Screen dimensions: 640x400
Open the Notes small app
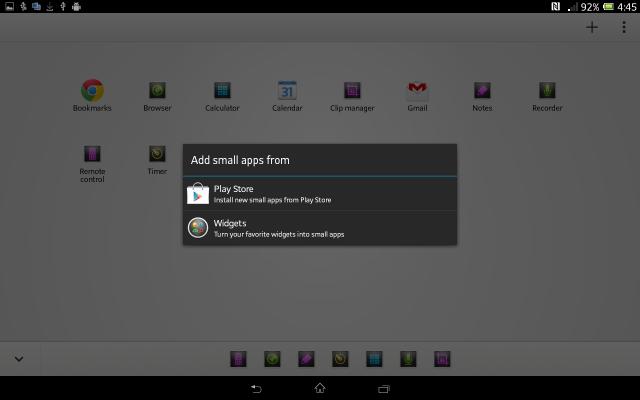(x=482, y=96)
